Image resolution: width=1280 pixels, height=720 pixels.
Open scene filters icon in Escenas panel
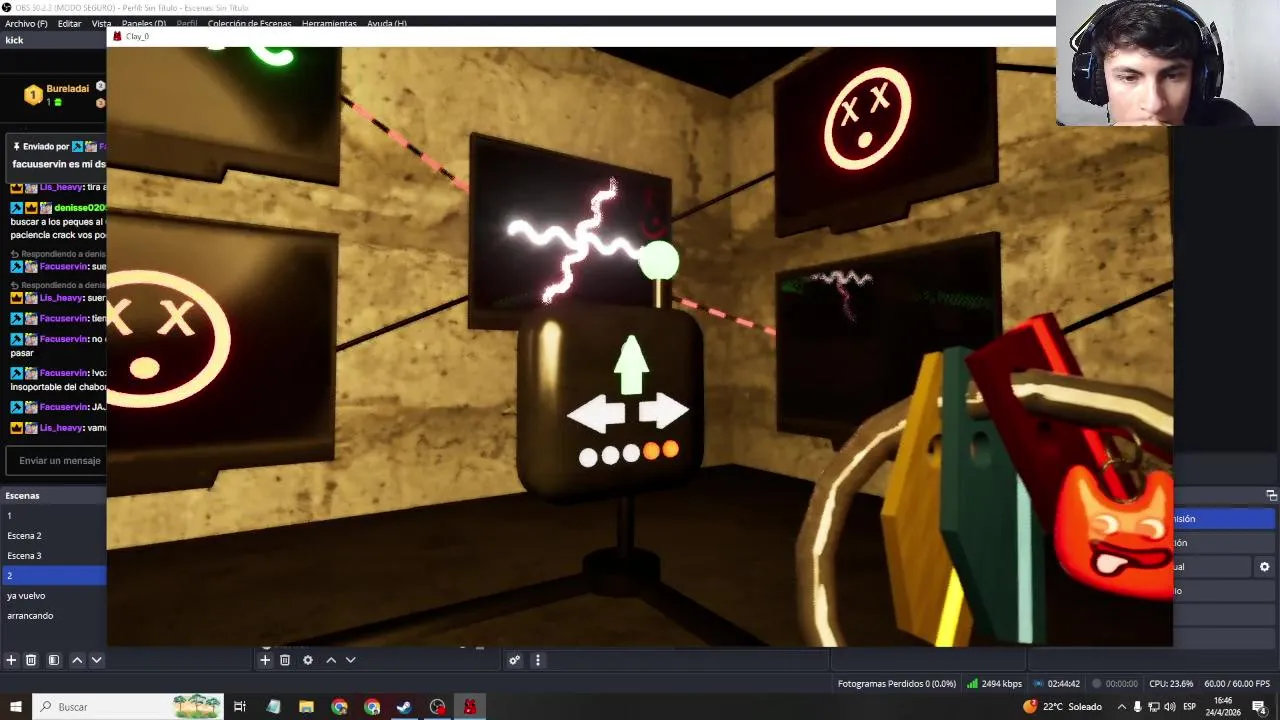pyautogui.click(x=54, y=660)
